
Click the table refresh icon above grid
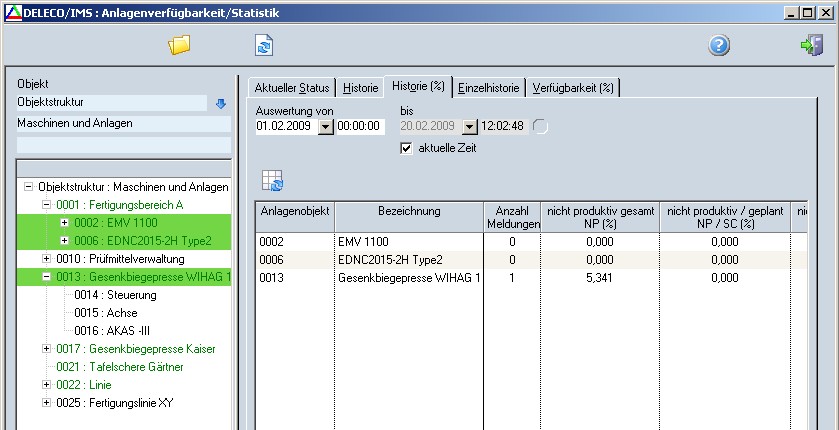tap(272, 180)
